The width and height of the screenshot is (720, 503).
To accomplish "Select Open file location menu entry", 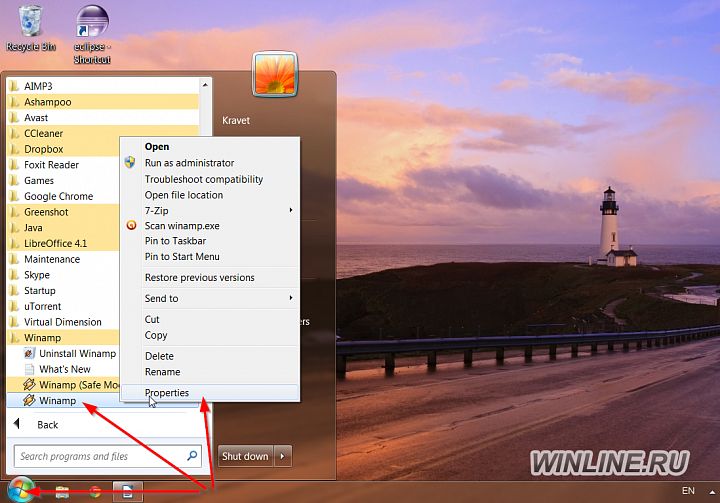I will coord(184,195).
